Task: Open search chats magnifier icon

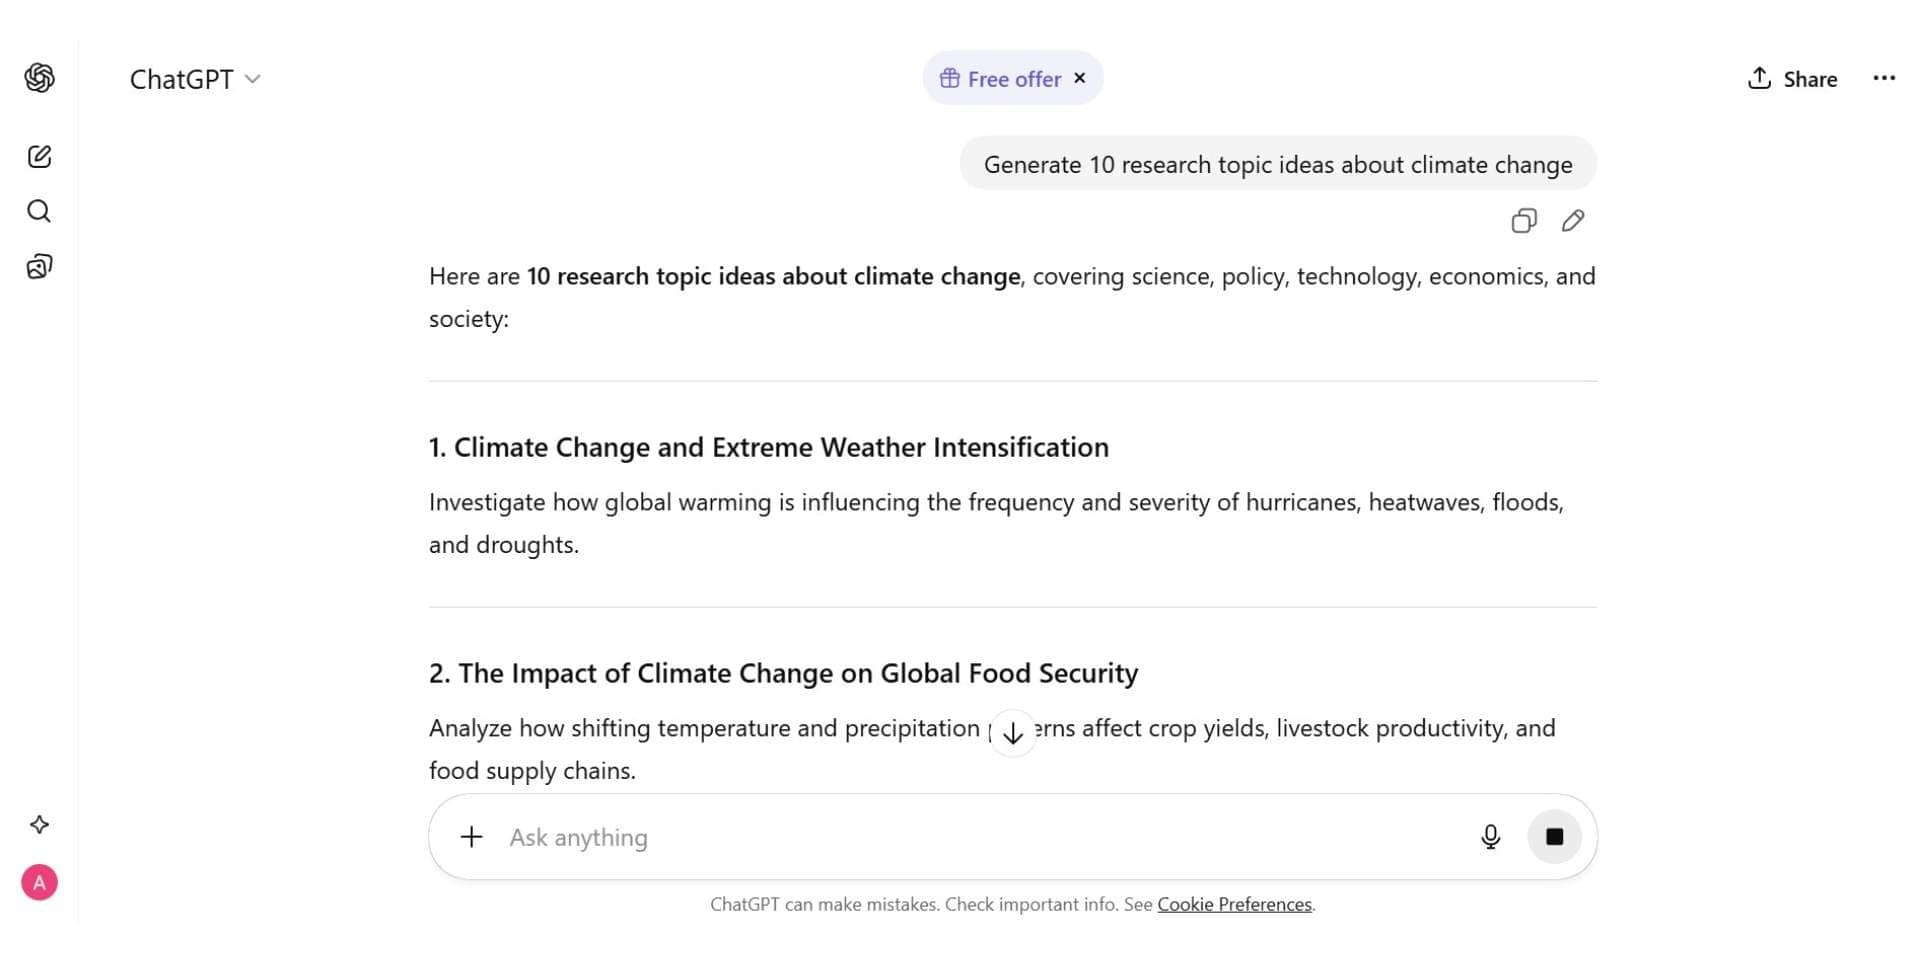Action: (x=39, y=211)
